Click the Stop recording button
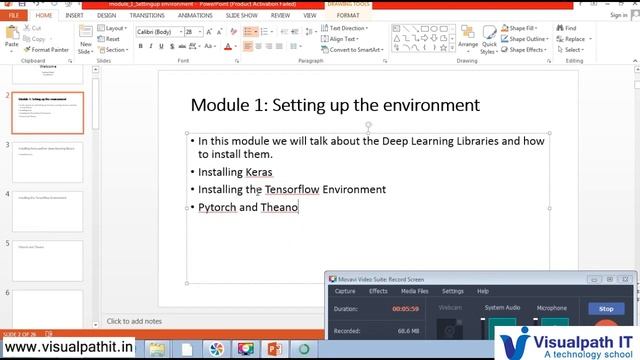The image size is (640, 360). [x=606, y=309]
